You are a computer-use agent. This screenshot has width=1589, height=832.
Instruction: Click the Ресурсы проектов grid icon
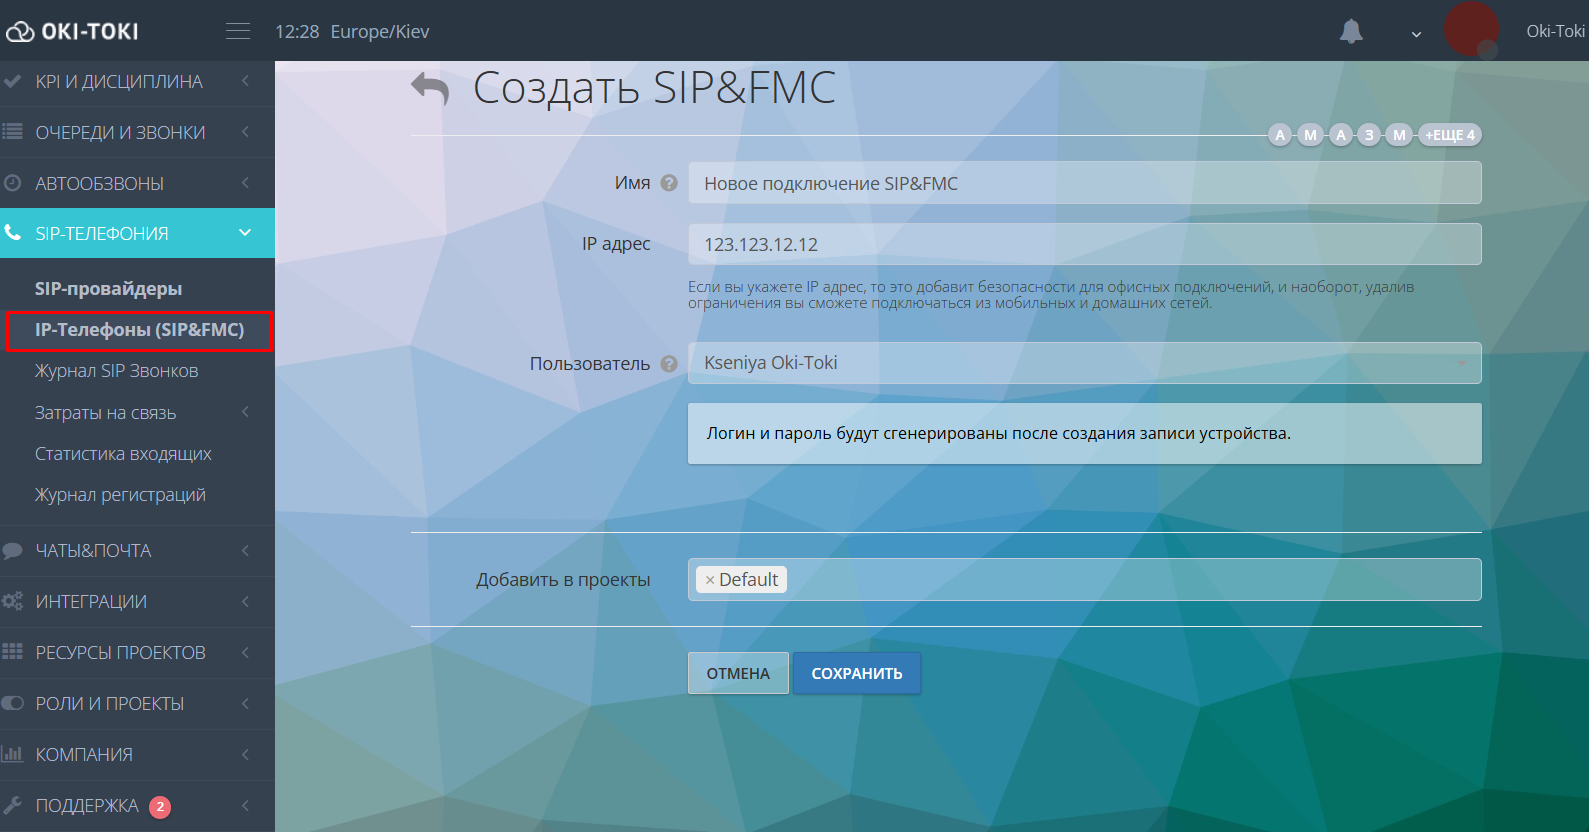tap(13, 652)
